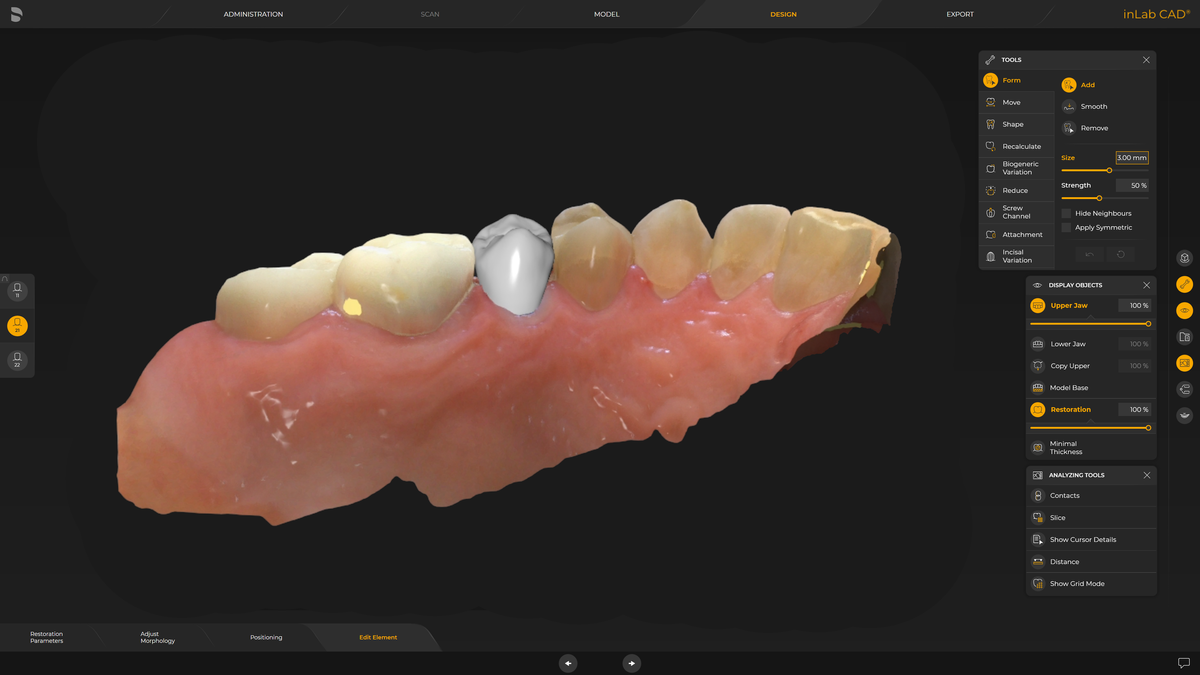Adjust the Strength slider

[1099, 198]
